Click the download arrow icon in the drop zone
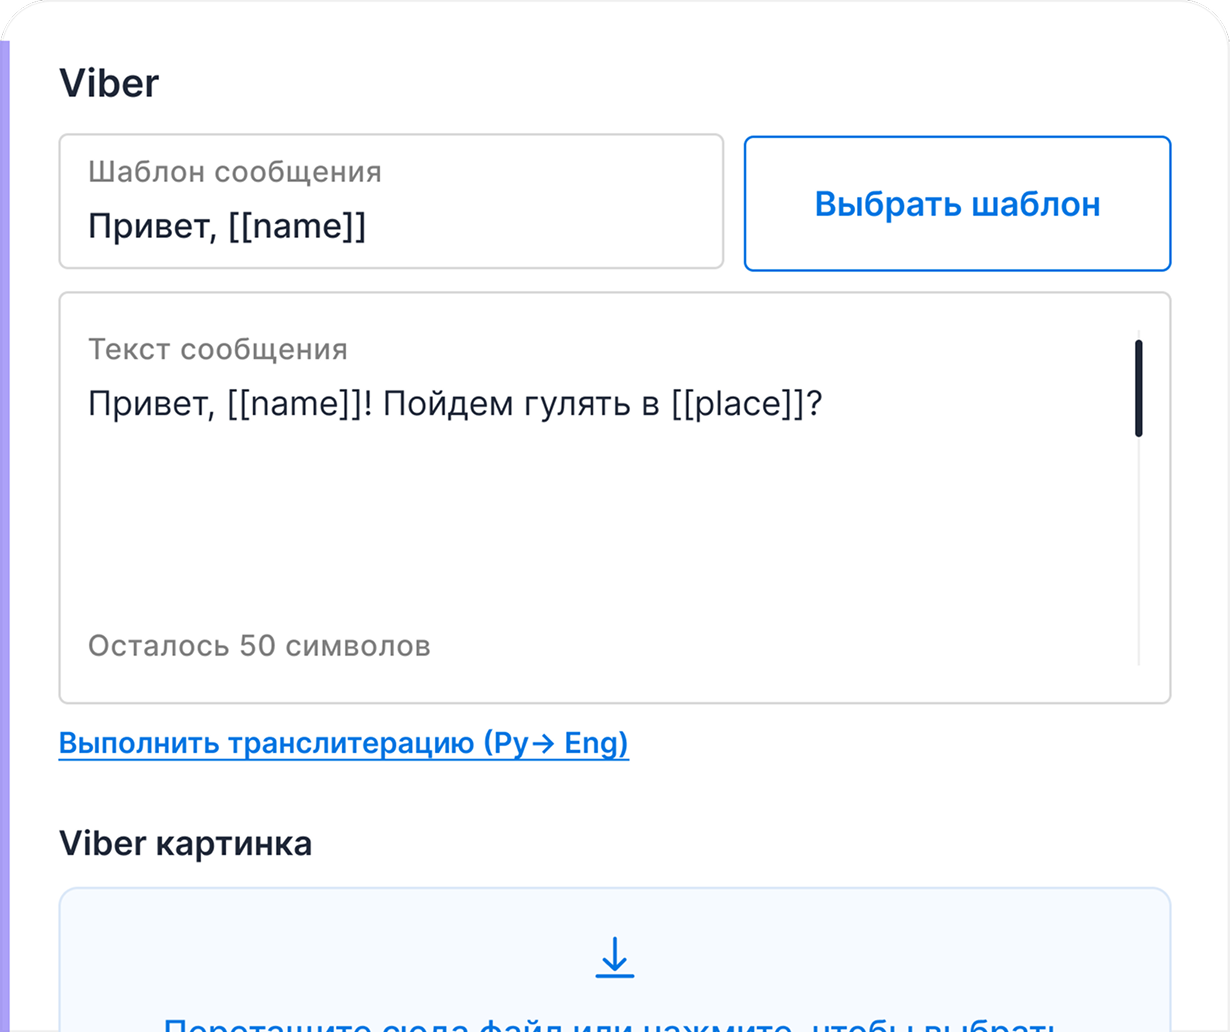Image resolution: width=1230 pixels, height=1032 pixels. pos(614,957)
